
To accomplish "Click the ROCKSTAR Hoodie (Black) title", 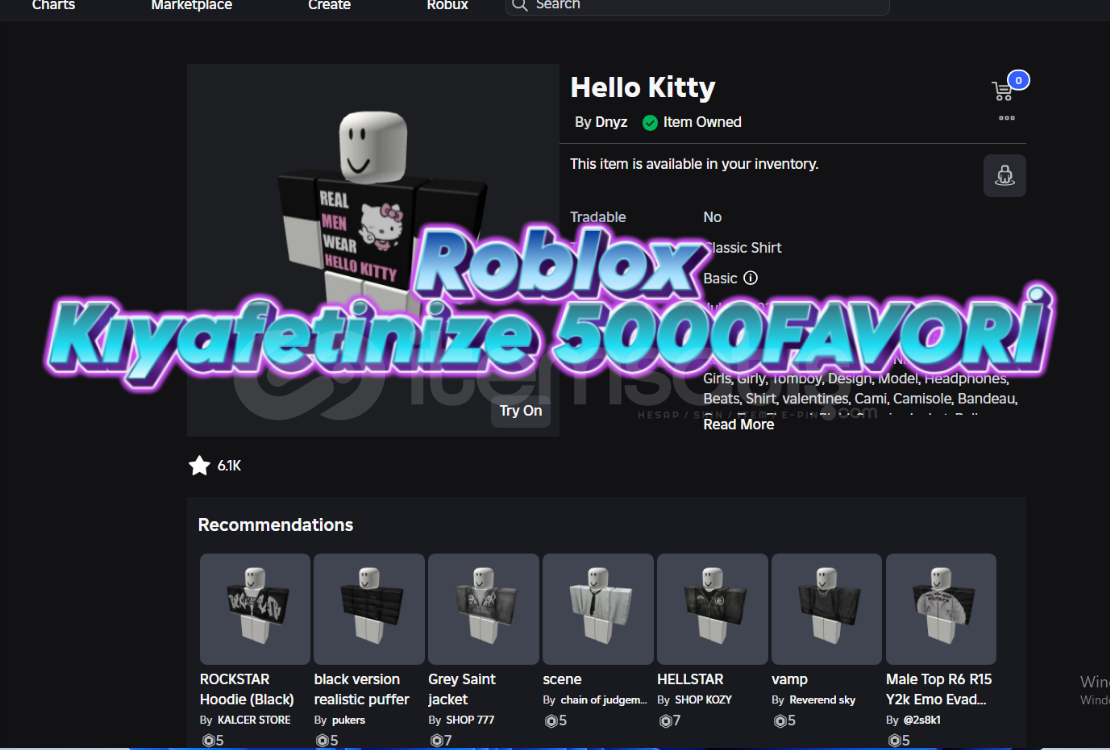I will pyautogui.click(x=246, y=689).
